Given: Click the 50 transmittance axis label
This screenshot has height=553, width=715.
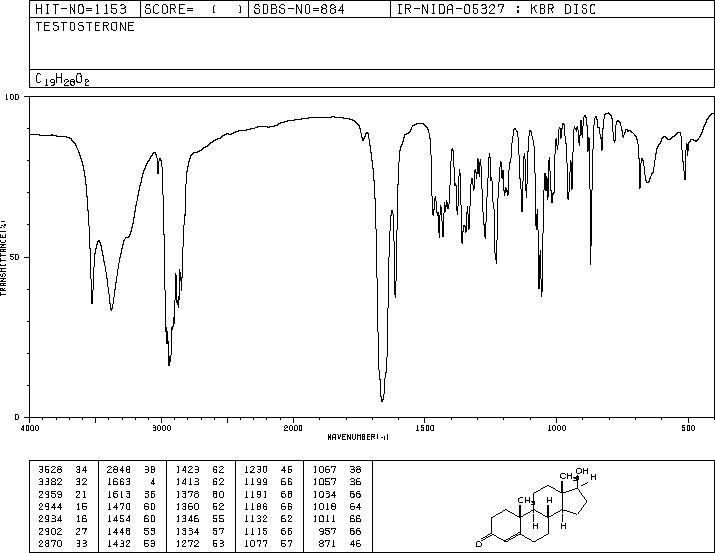Looking at the screenshot, I should pyautogui.click(x=16, y=257).
